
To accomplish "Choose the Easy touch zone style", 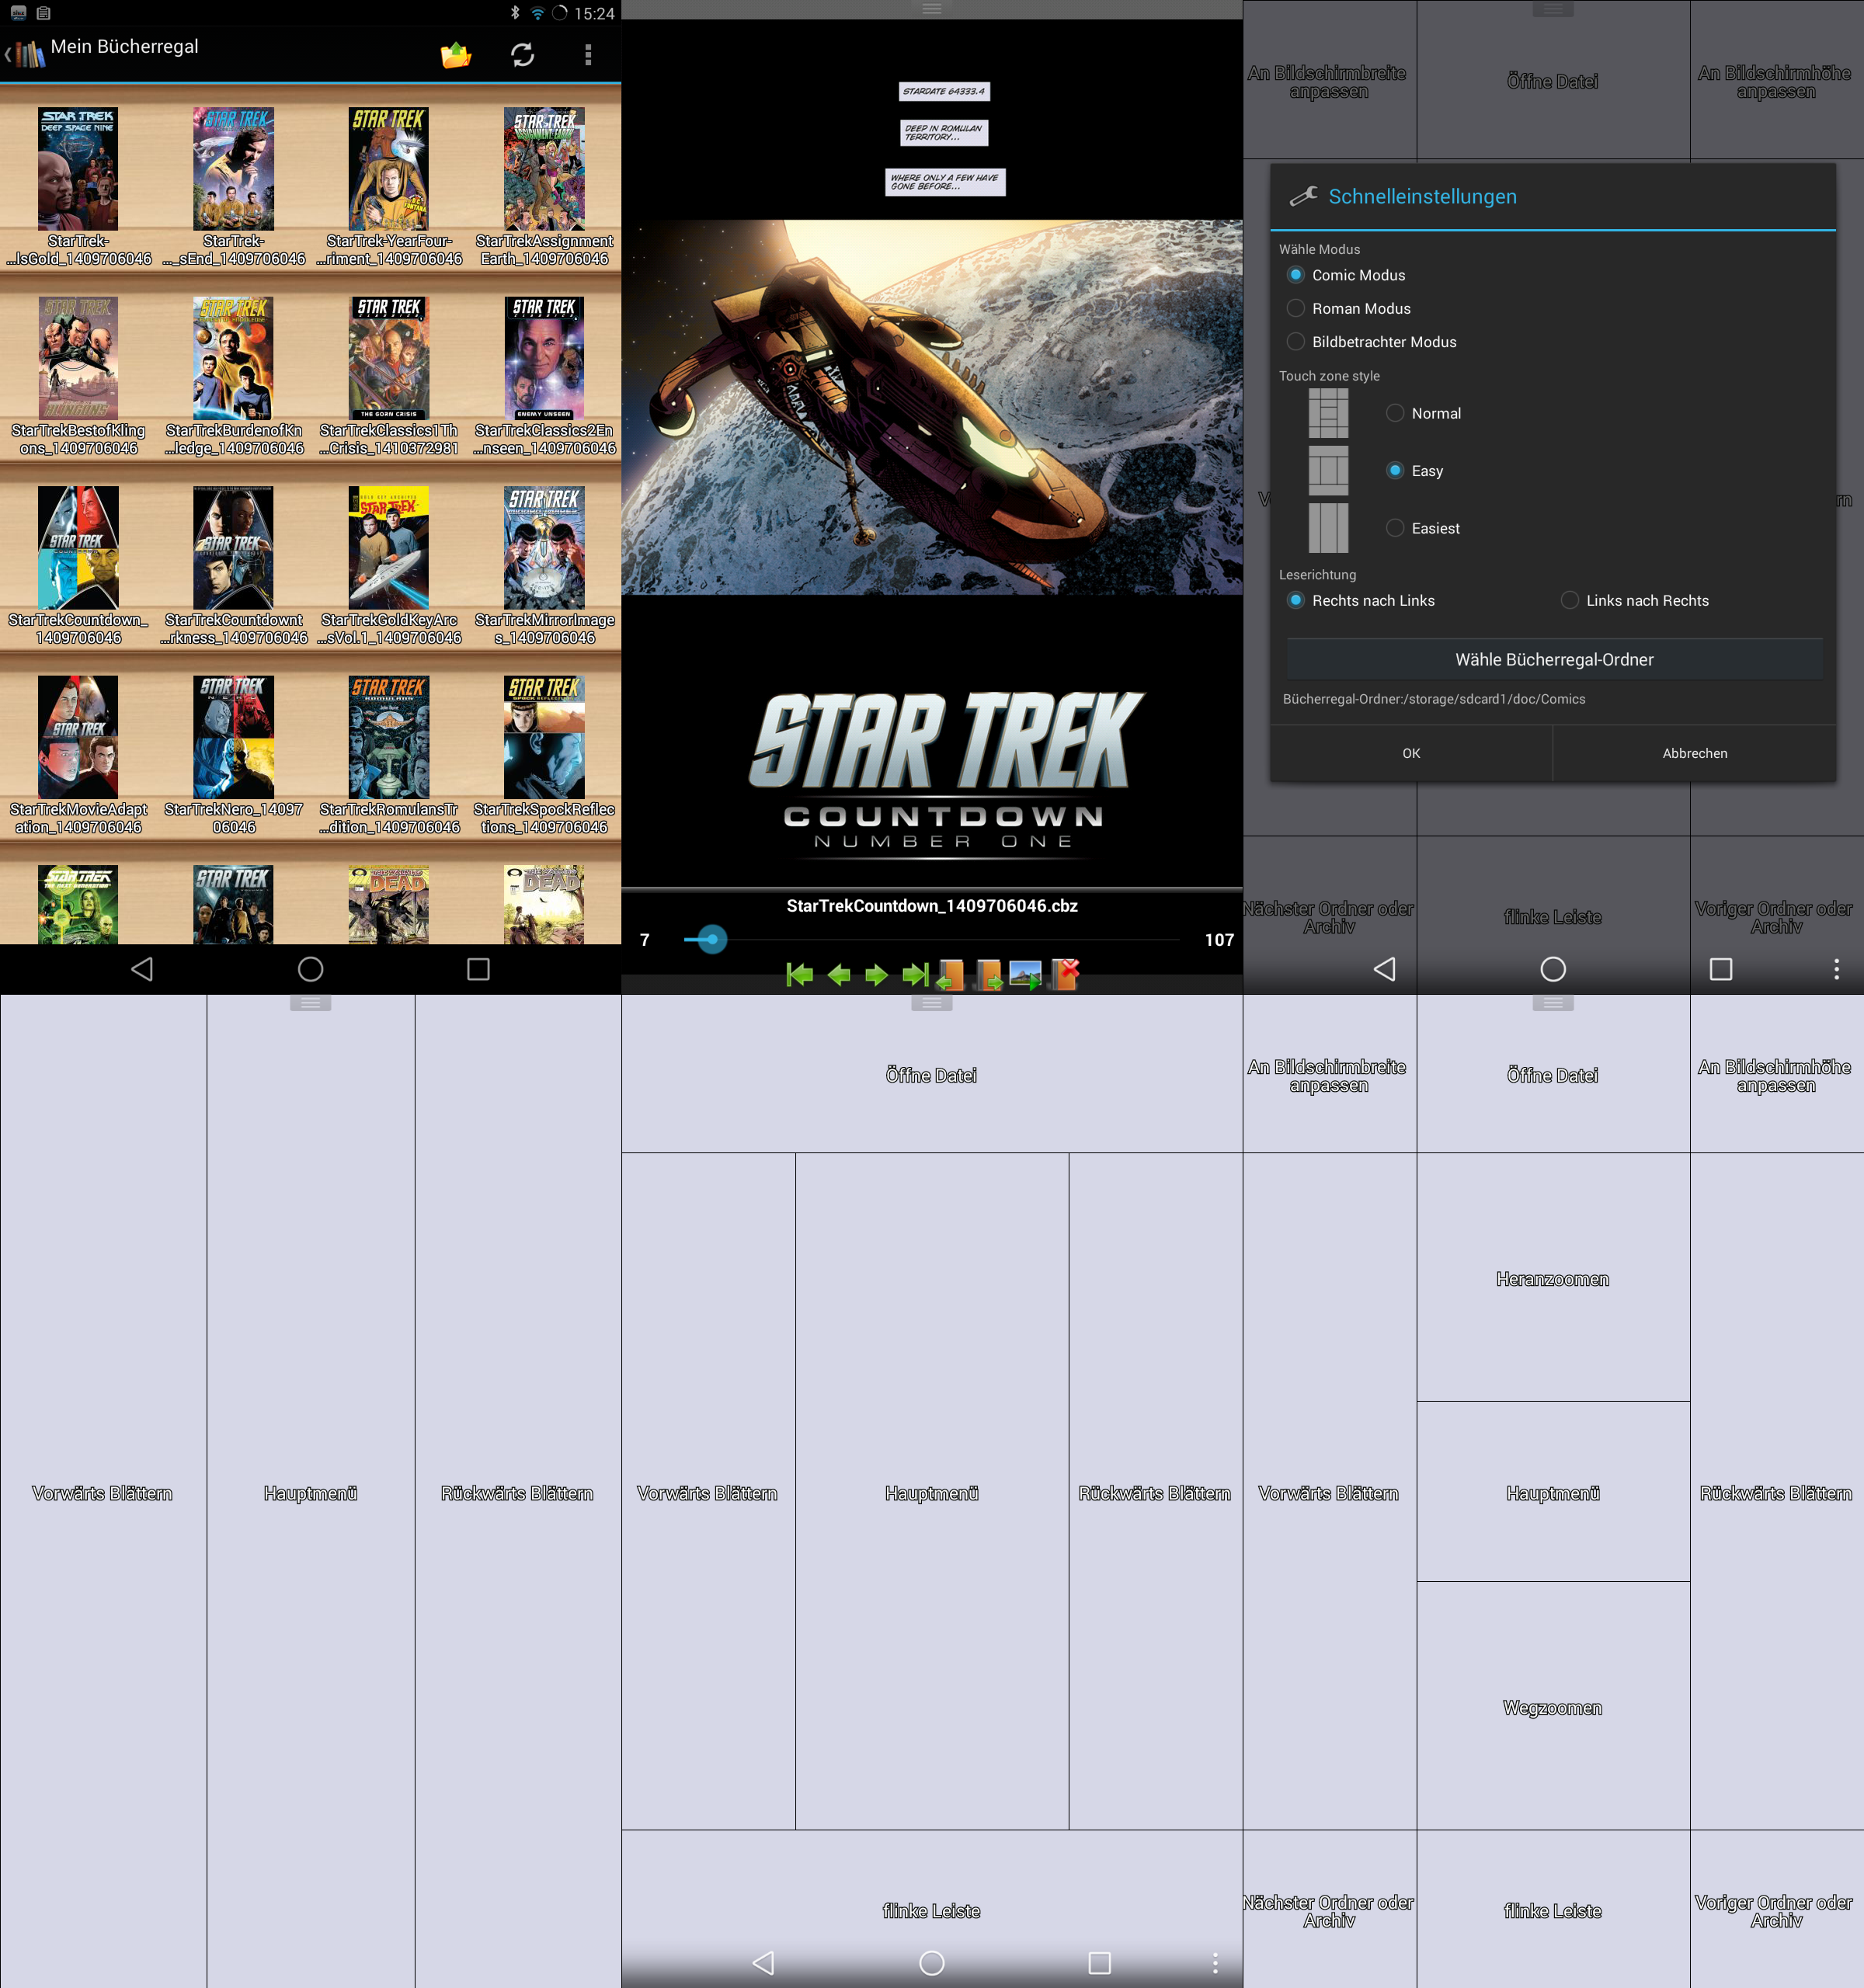I will [x=1395, y=470].
